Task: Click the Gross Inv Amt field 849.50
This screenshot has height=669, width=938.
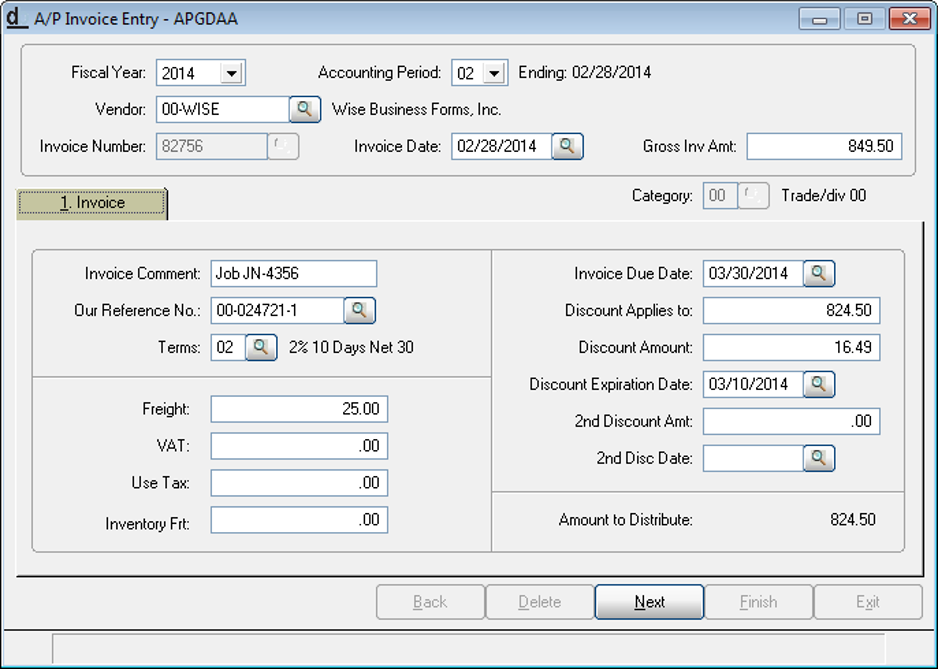Action: [x=824, y=147]
